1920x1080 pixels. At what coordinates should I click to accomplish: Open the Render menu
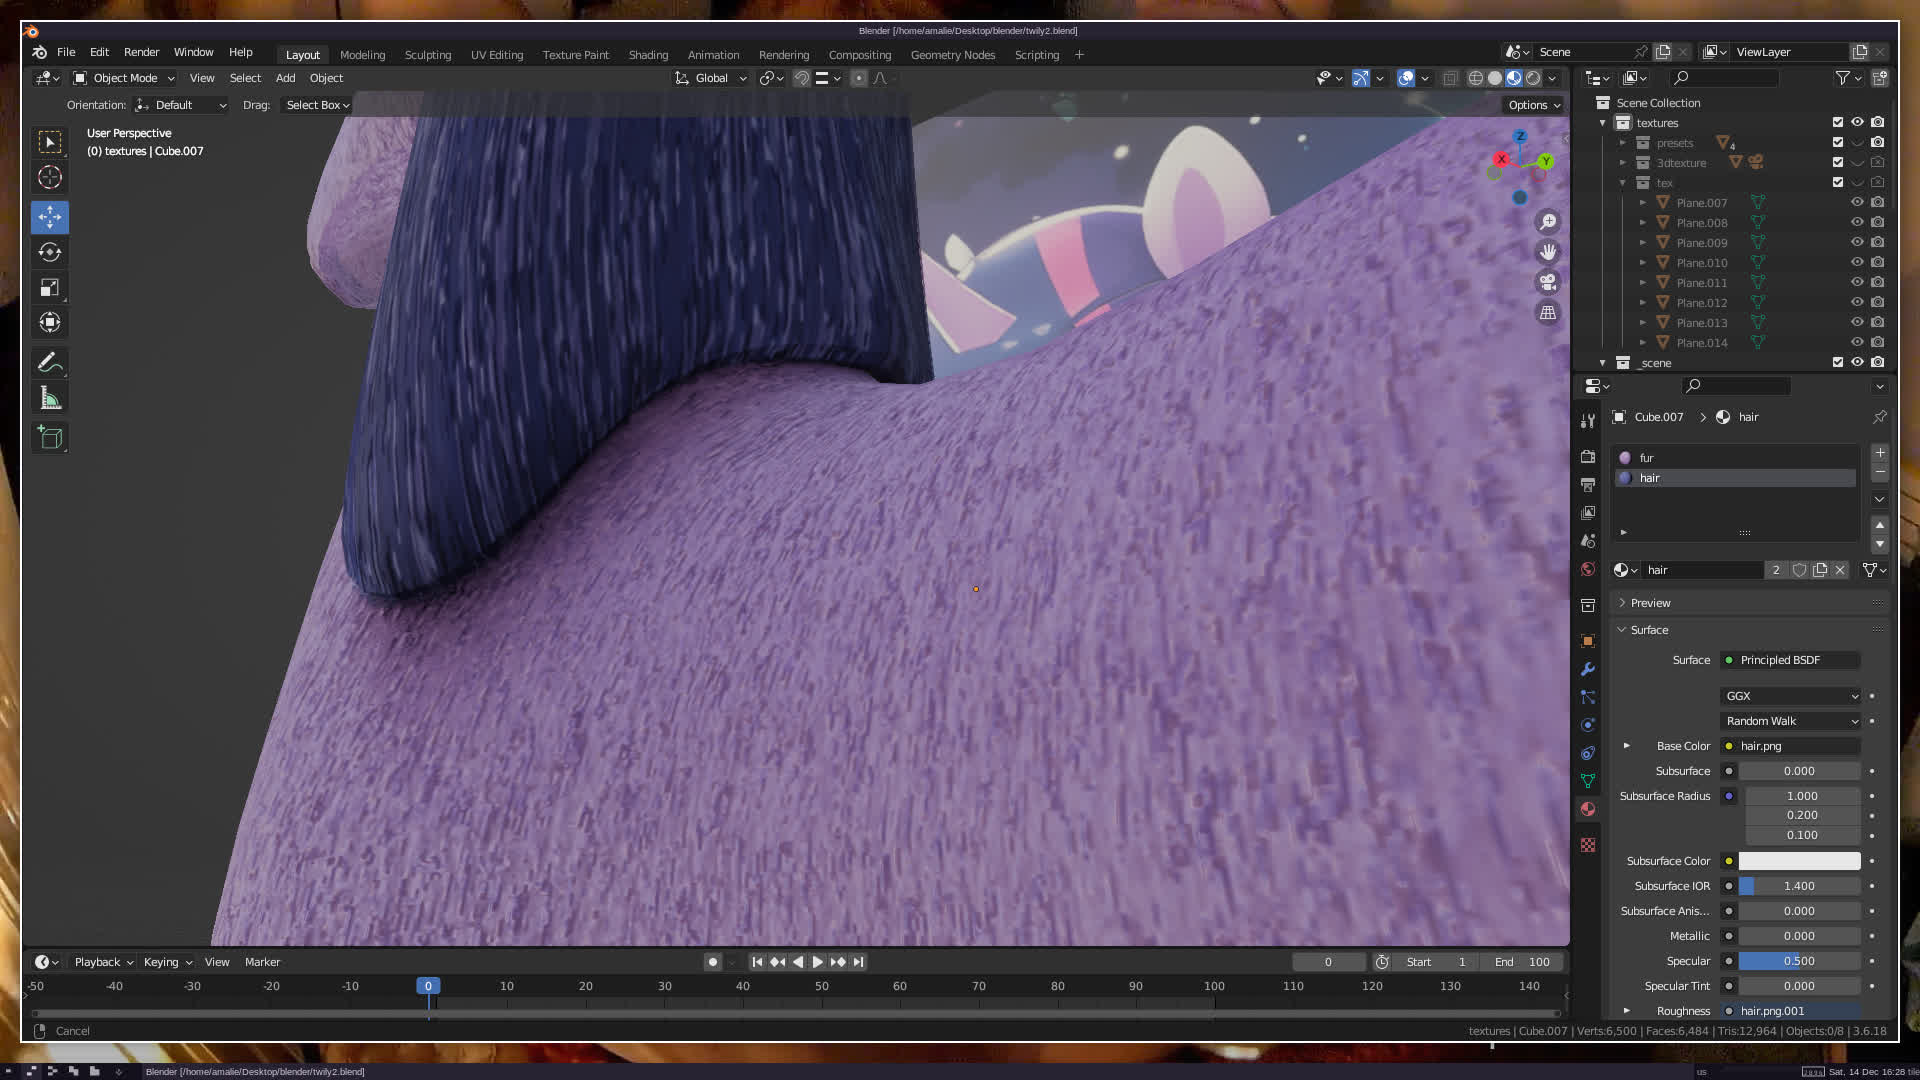pyautogui.click(x=141, y=52)
